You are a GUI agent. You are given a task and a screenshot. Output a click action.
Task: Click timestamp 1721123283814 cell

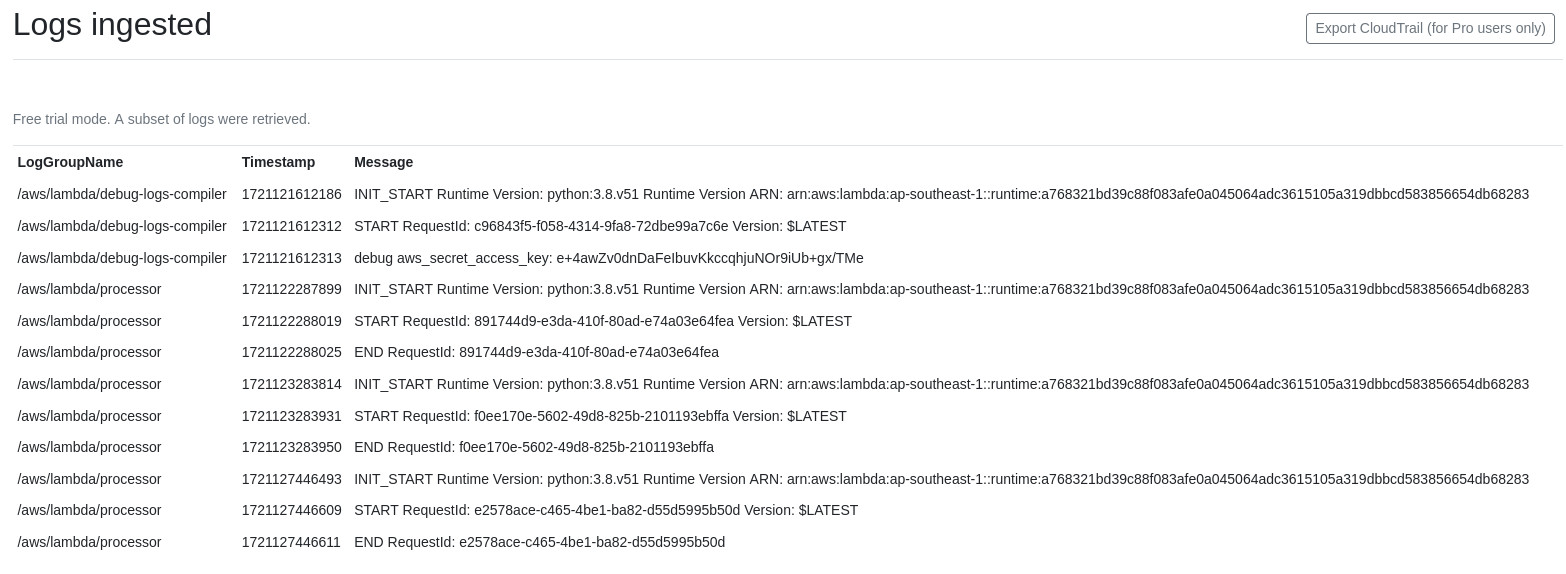point(291,384)
